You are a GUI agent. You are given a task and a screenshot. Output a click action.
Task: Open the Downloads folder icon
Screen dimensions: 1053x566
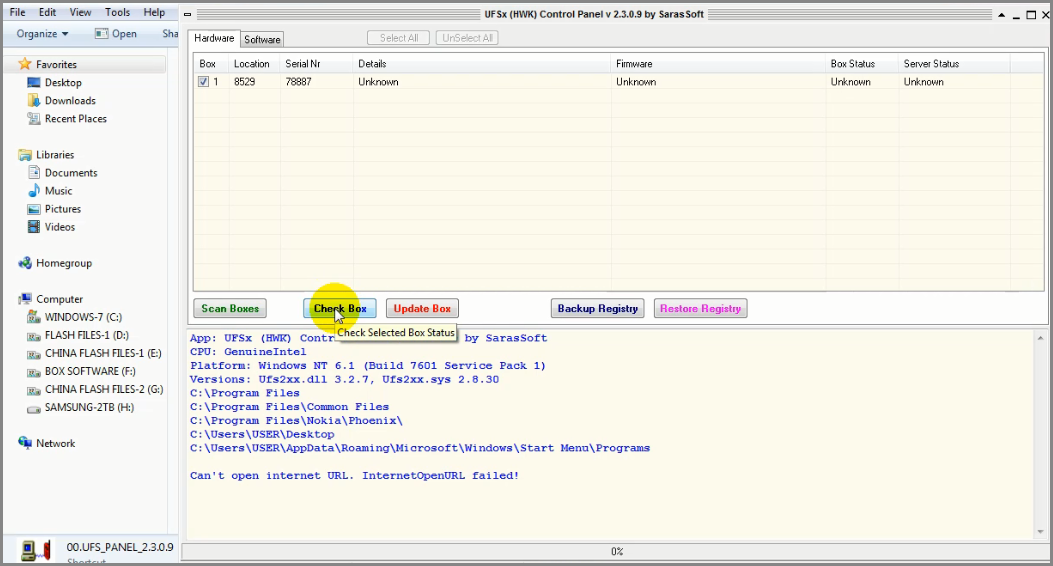(x=34, y=101)
